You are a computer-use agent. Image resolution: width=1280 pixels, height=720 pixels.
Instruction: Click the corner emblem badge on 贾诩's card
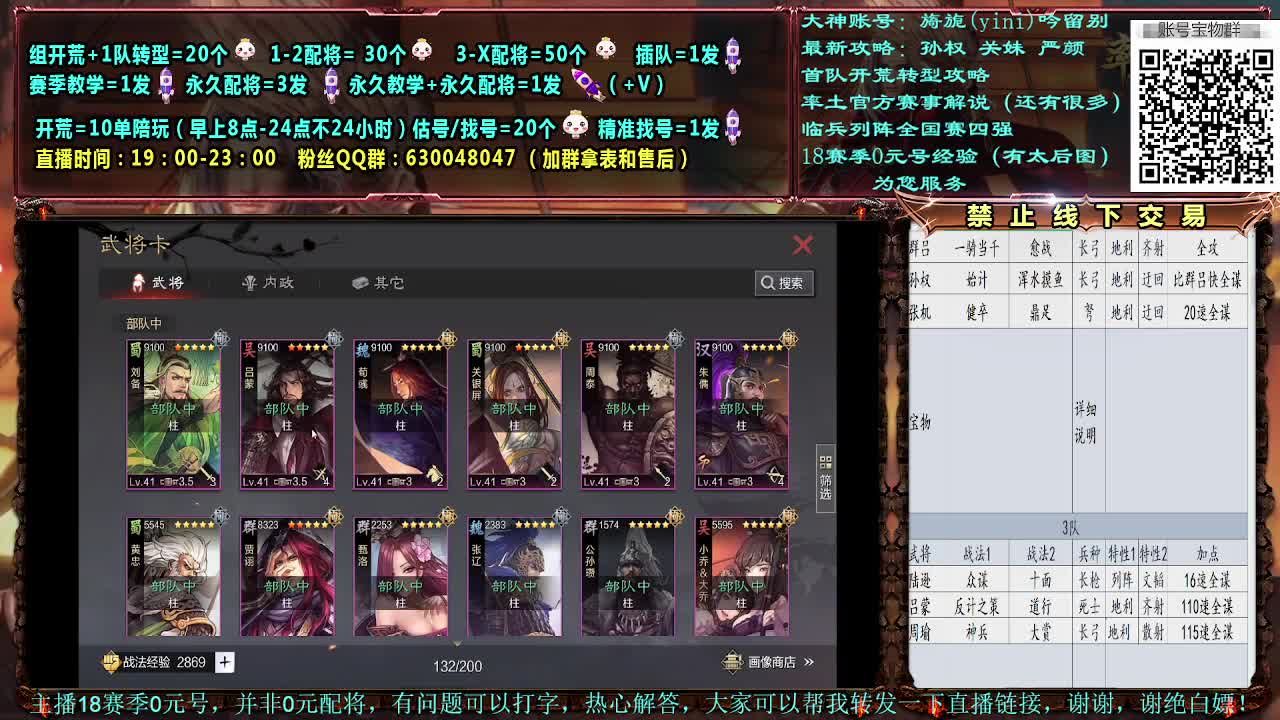(335, 517)
